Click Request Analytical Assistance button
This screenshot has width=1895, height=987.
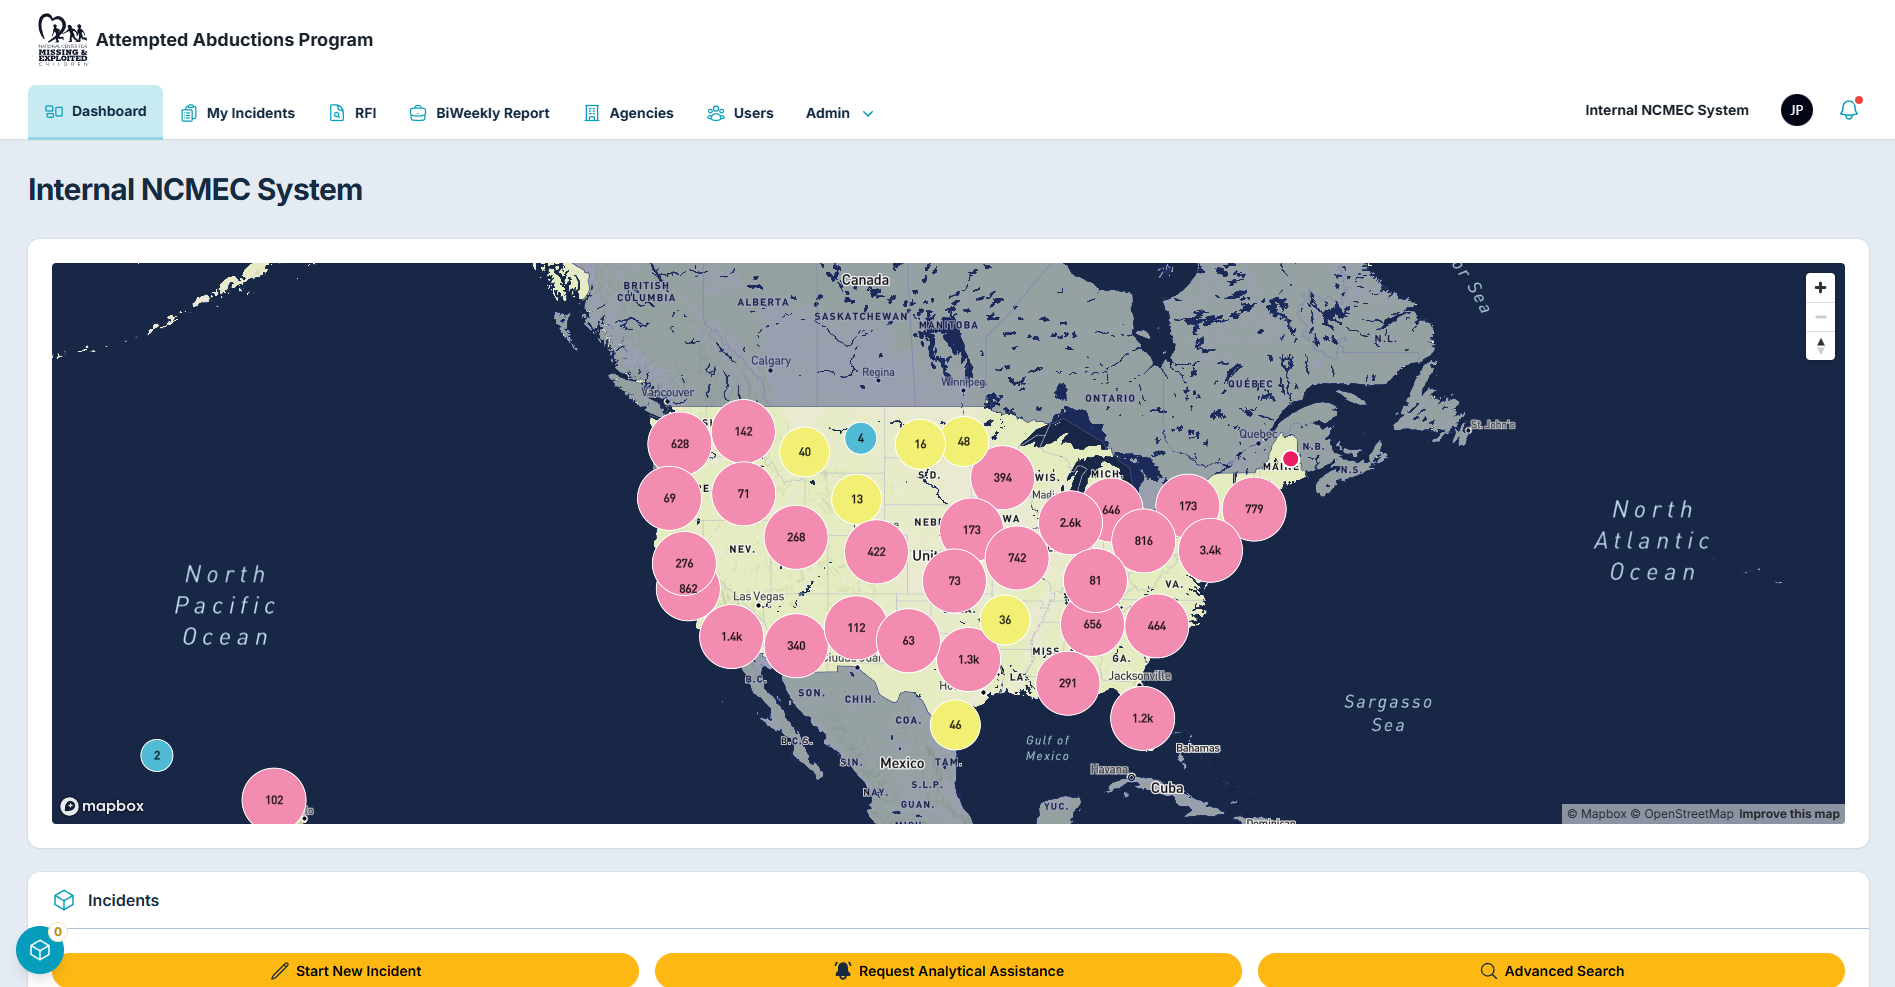[x=948, y=970]
